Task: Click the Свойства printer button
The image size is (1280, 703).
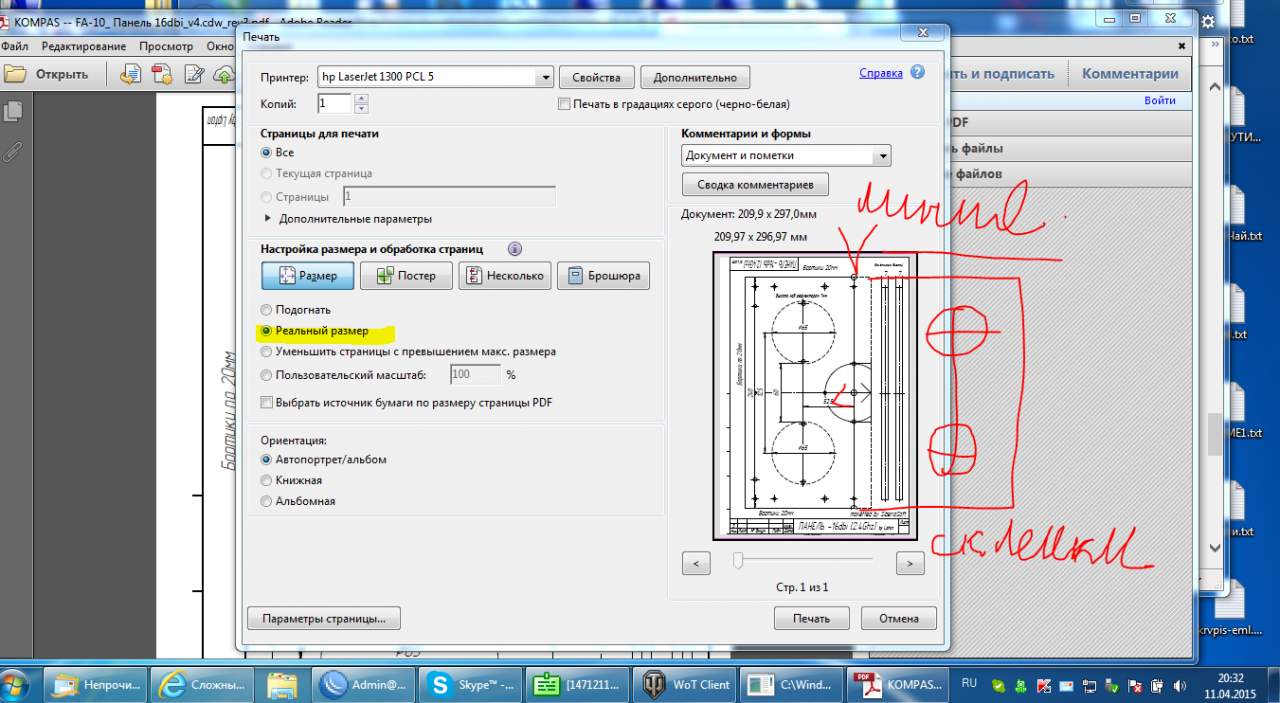Action: tap(597, 77)
